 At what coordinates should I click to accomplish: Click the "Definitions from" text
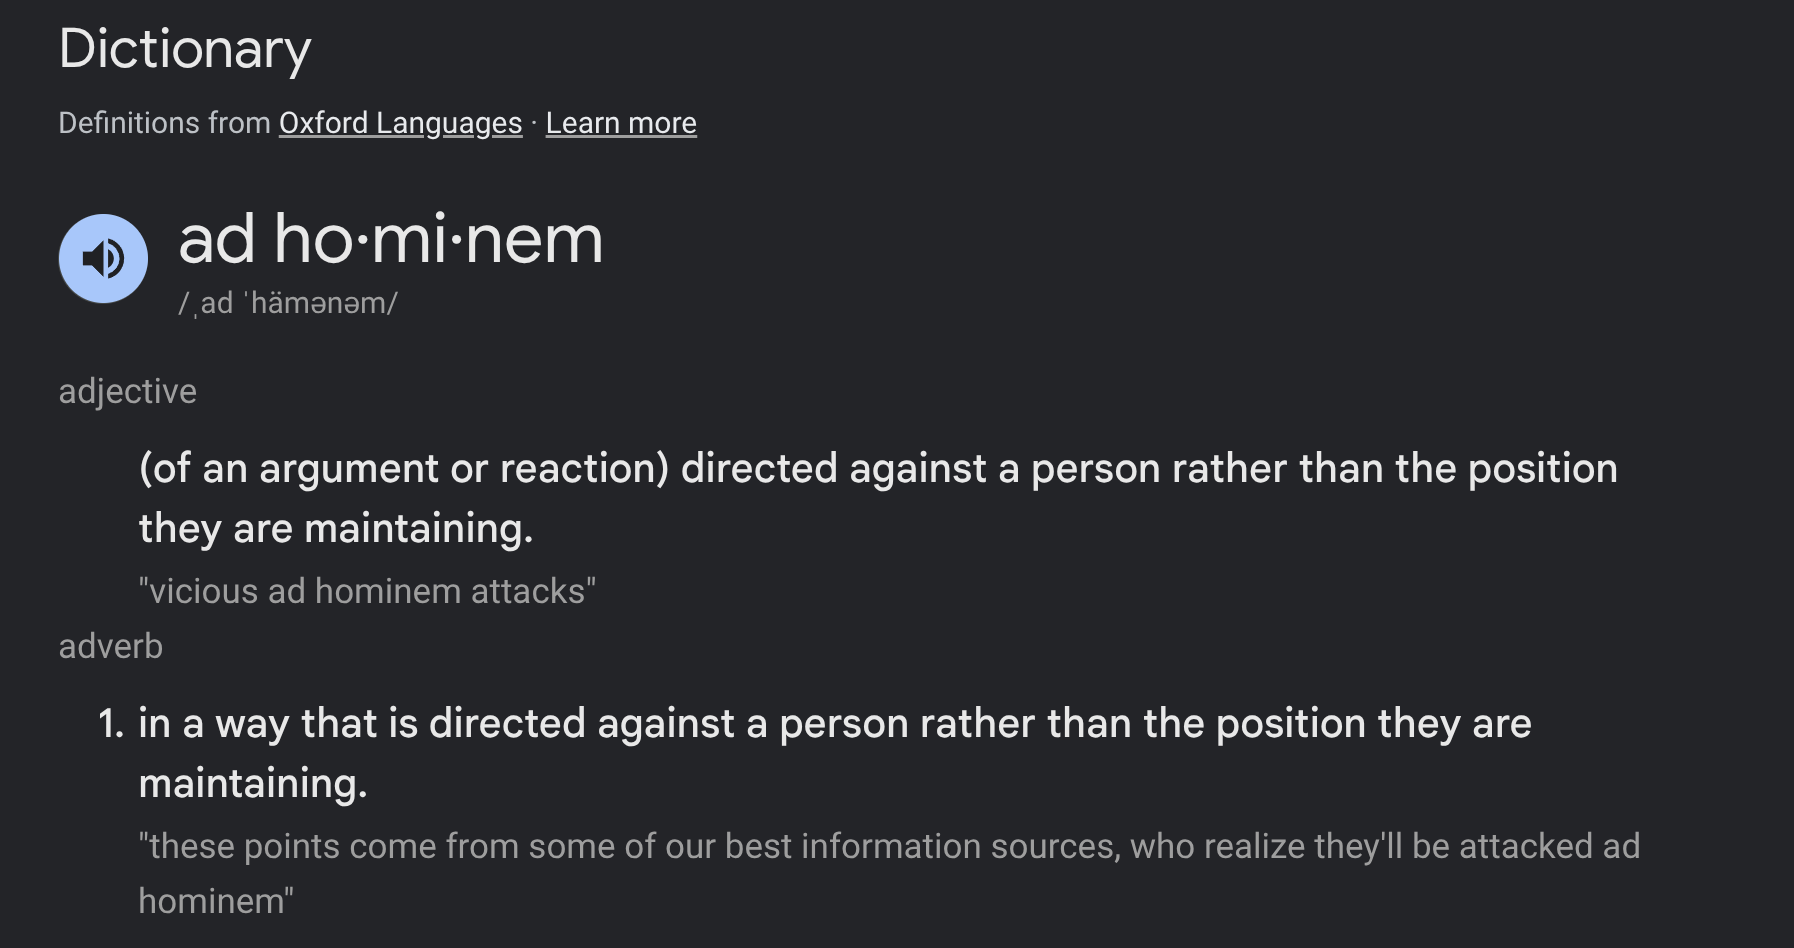coord(165,123)
